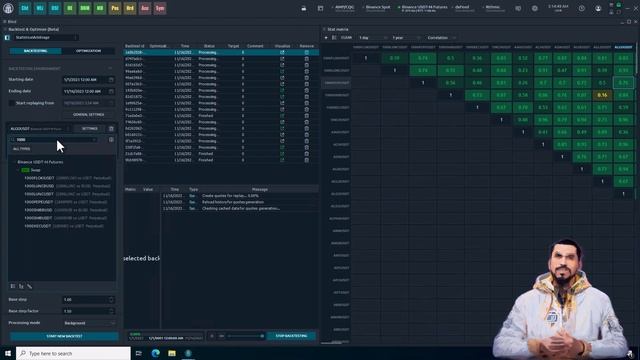Open the ALGOUSDT symbol dropdown
Image resolution: width=640 pixels, height=360 pixels.
tap(39, 129)
